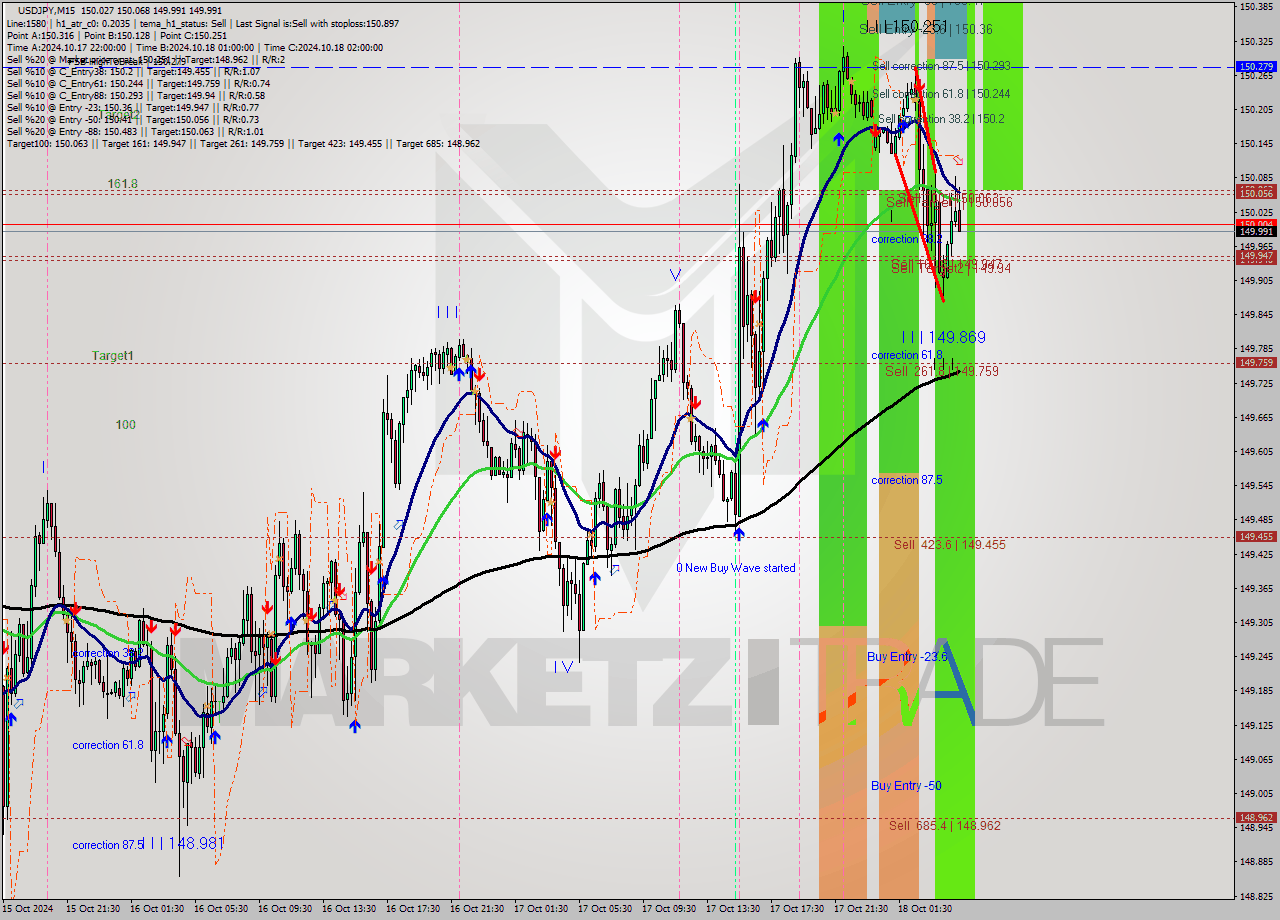Click the 'Sell correction 87.5 | 150.293' label

click(x=940, y=66)
